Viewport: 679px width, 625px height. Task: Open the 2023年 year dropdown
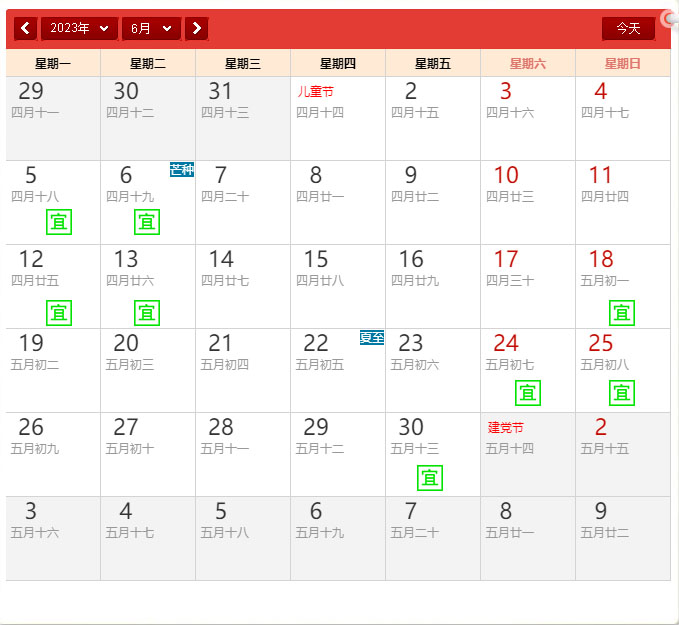(79, 29)
